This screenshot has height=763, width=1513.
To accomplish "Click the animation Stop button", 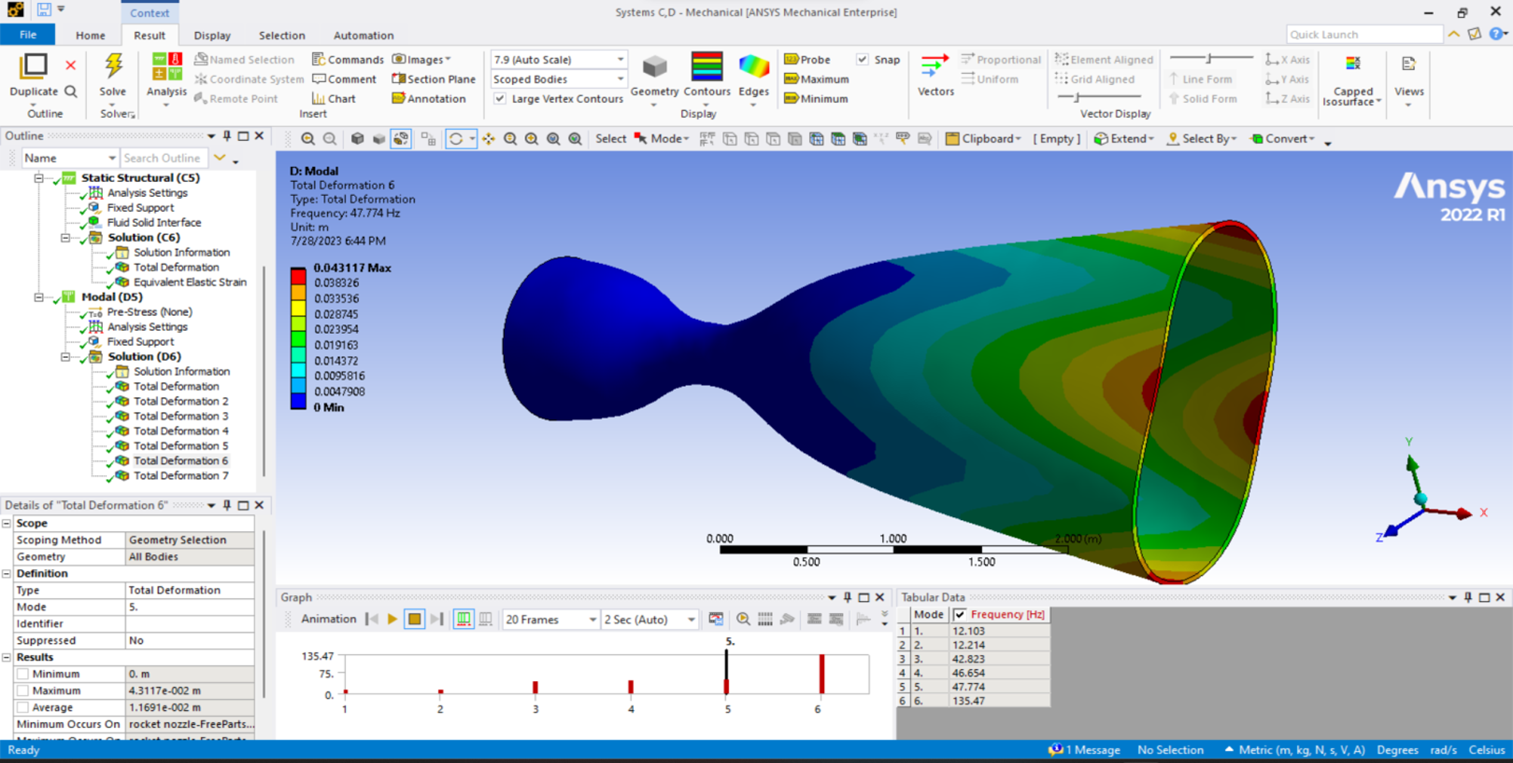I will [414, 620].
